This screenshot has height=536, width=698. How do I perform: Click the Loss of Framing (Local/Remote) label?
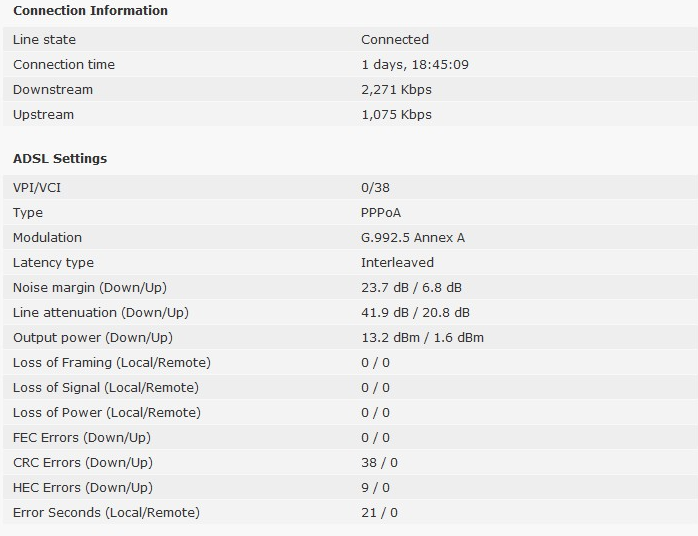(112, 363)
